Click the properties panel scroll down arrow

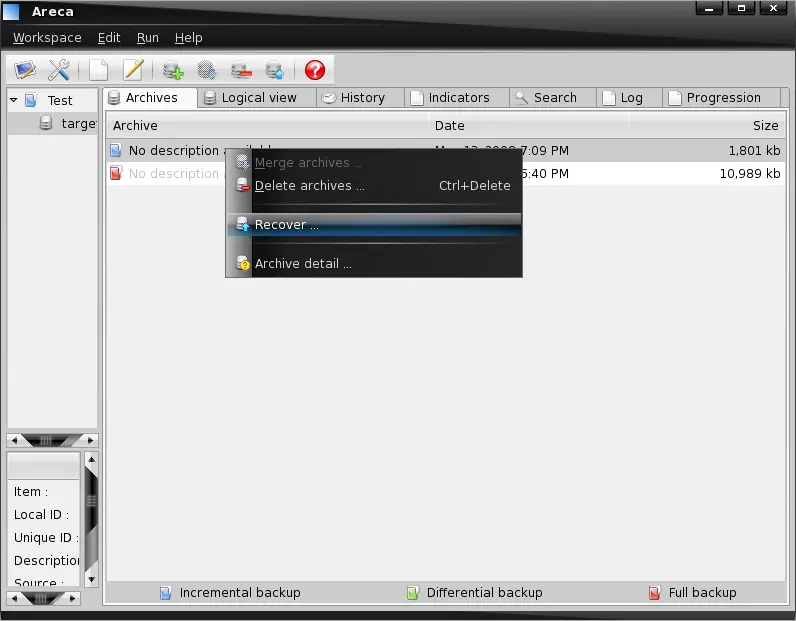(91, 579)
